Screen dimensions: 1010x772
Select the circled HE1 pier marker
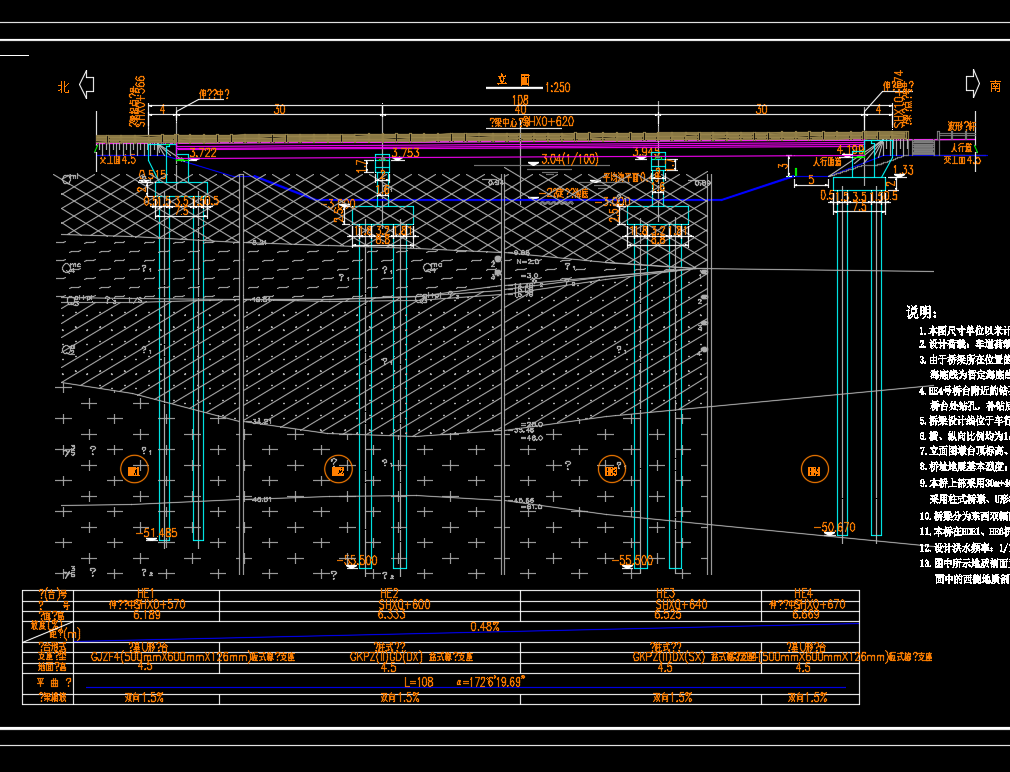point(134,469)
